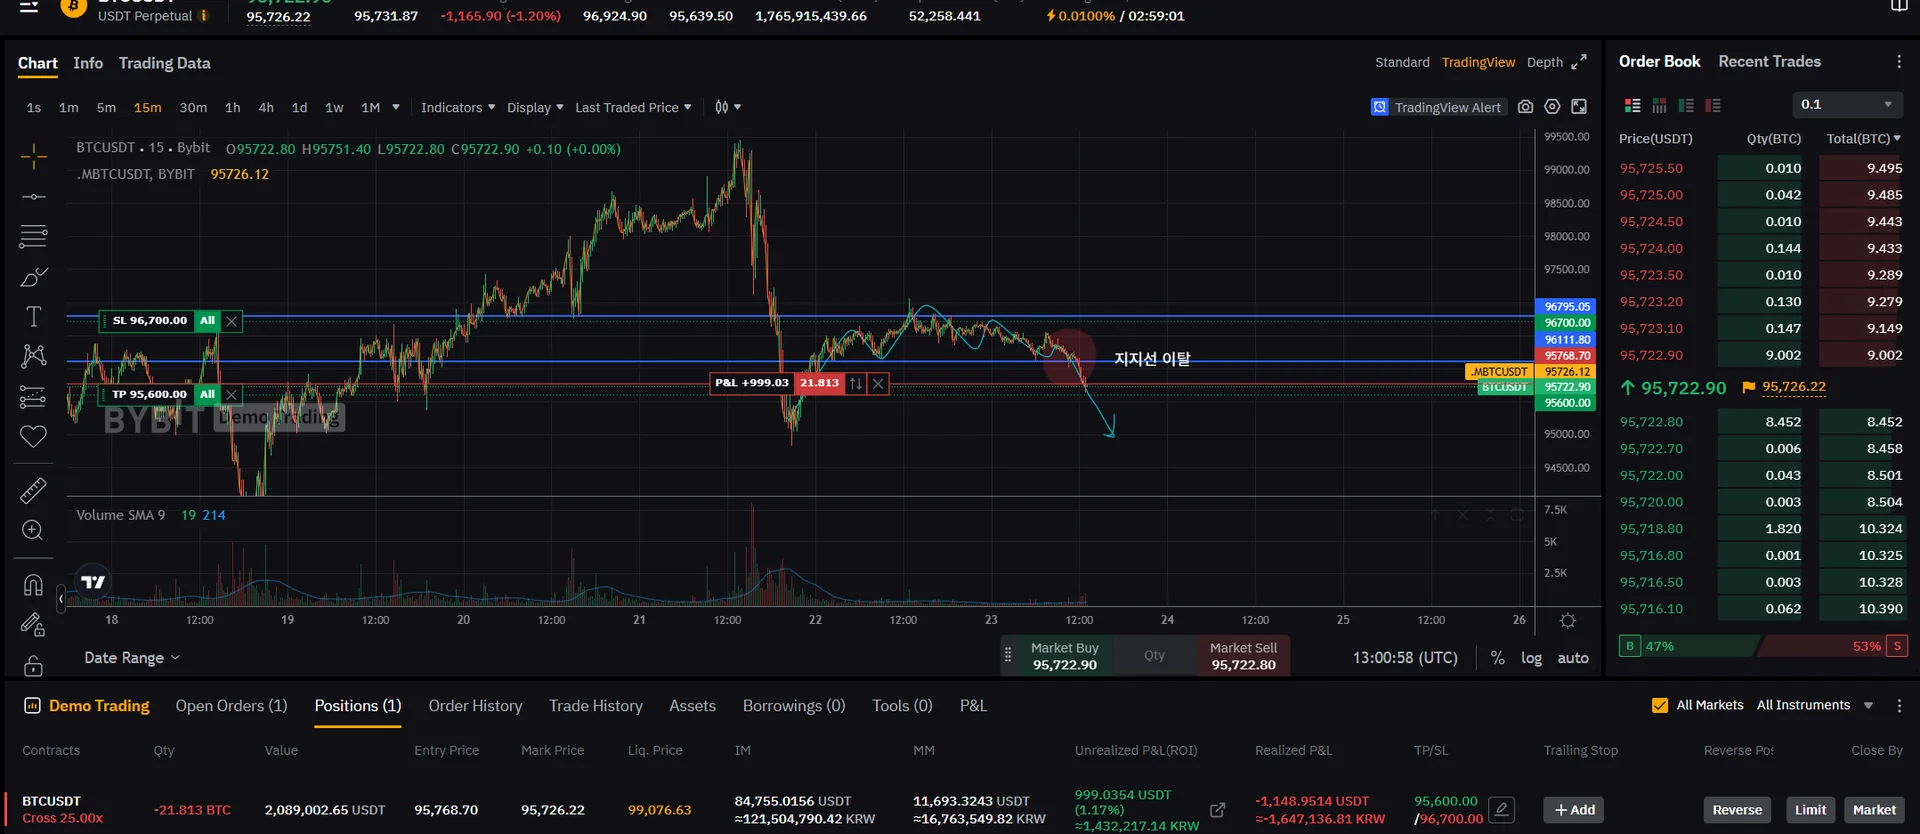Toggle log scale on the chart

click(1531, 658)
